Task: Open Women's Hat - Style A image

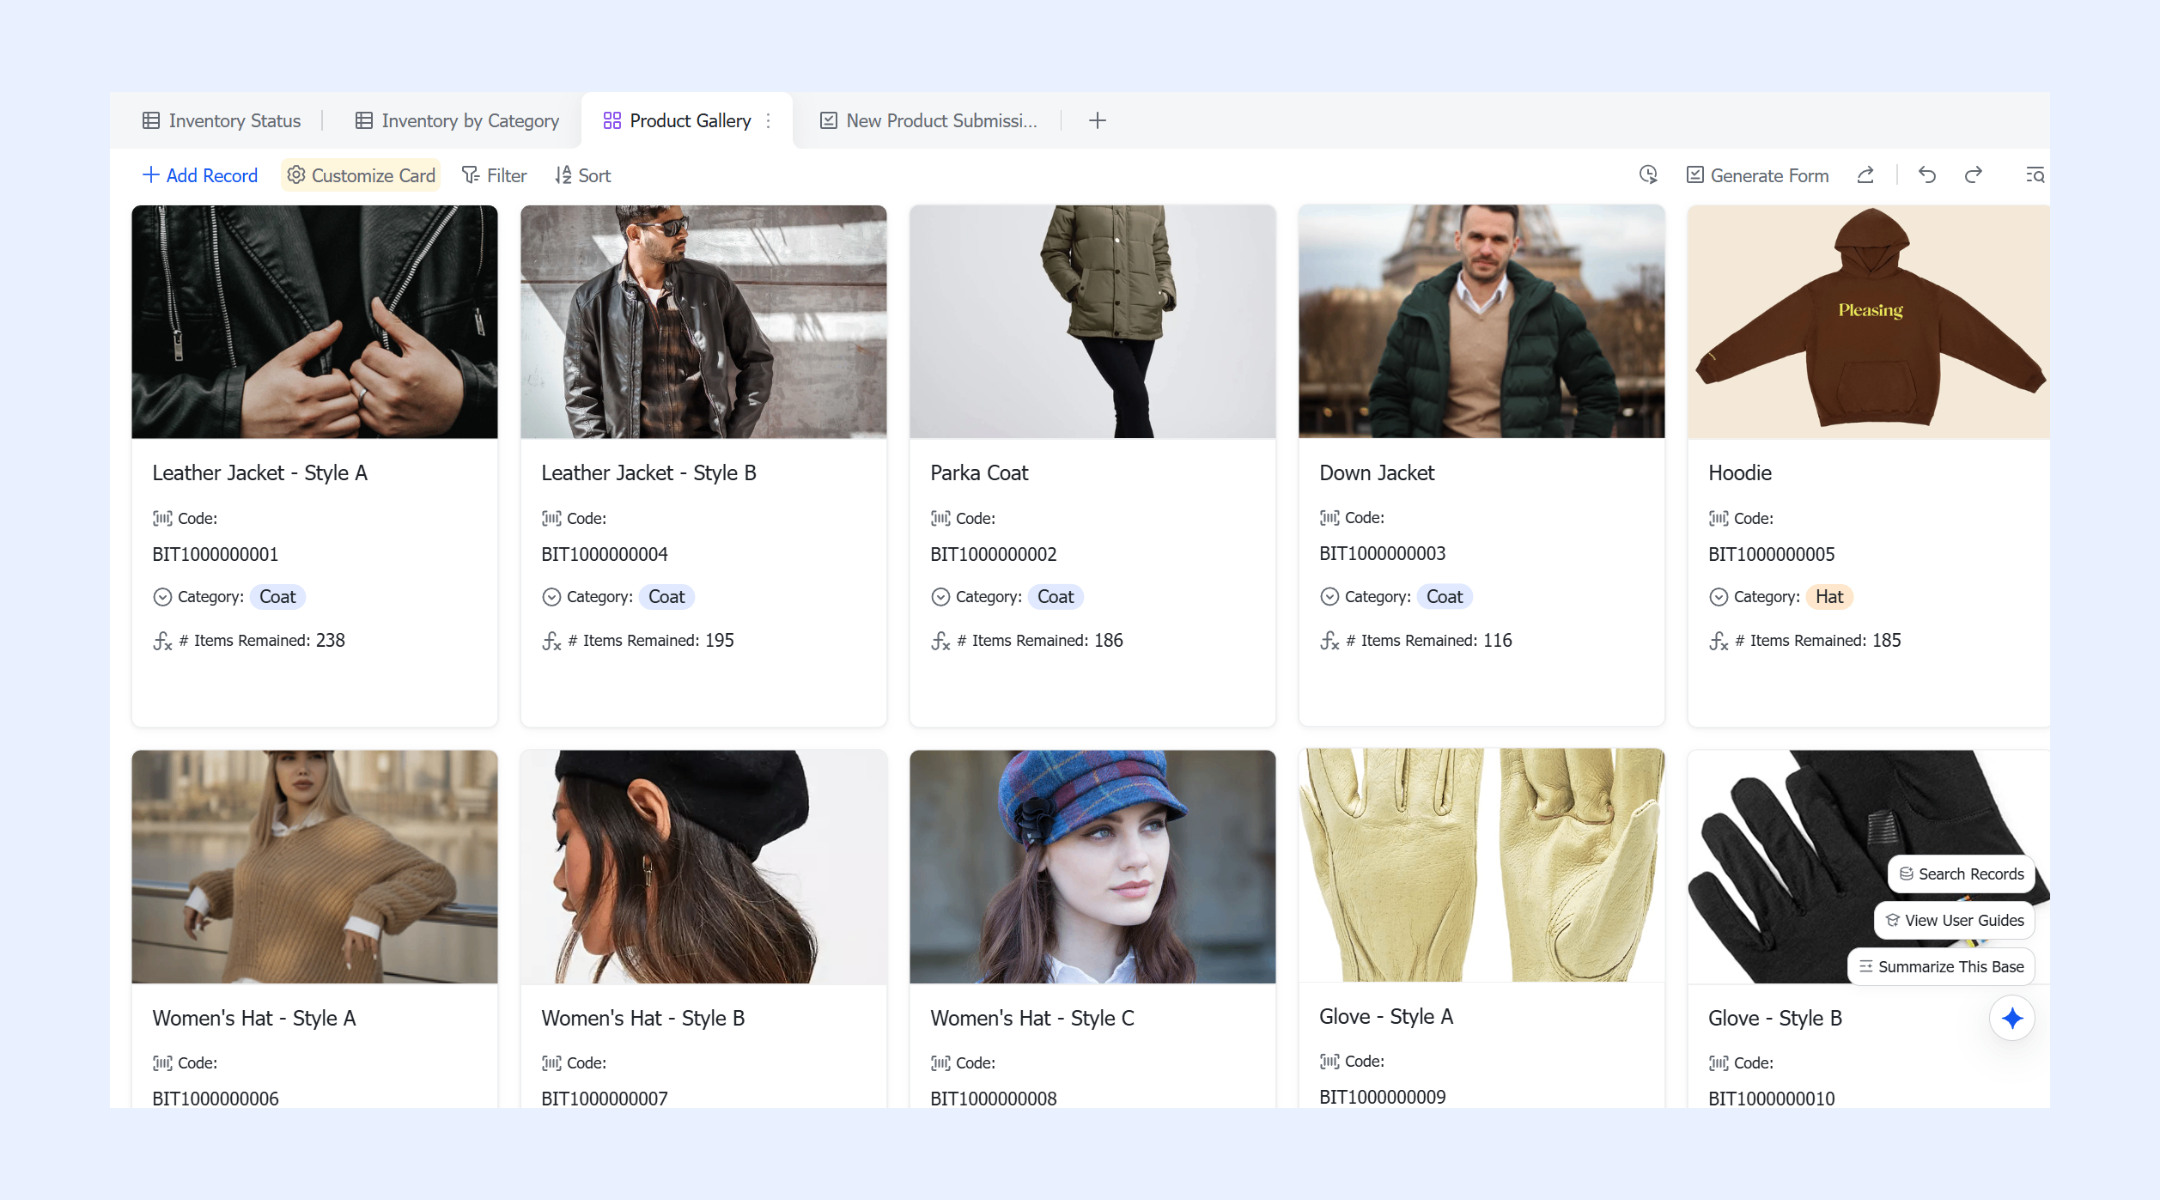Action: tap(315, 867)
